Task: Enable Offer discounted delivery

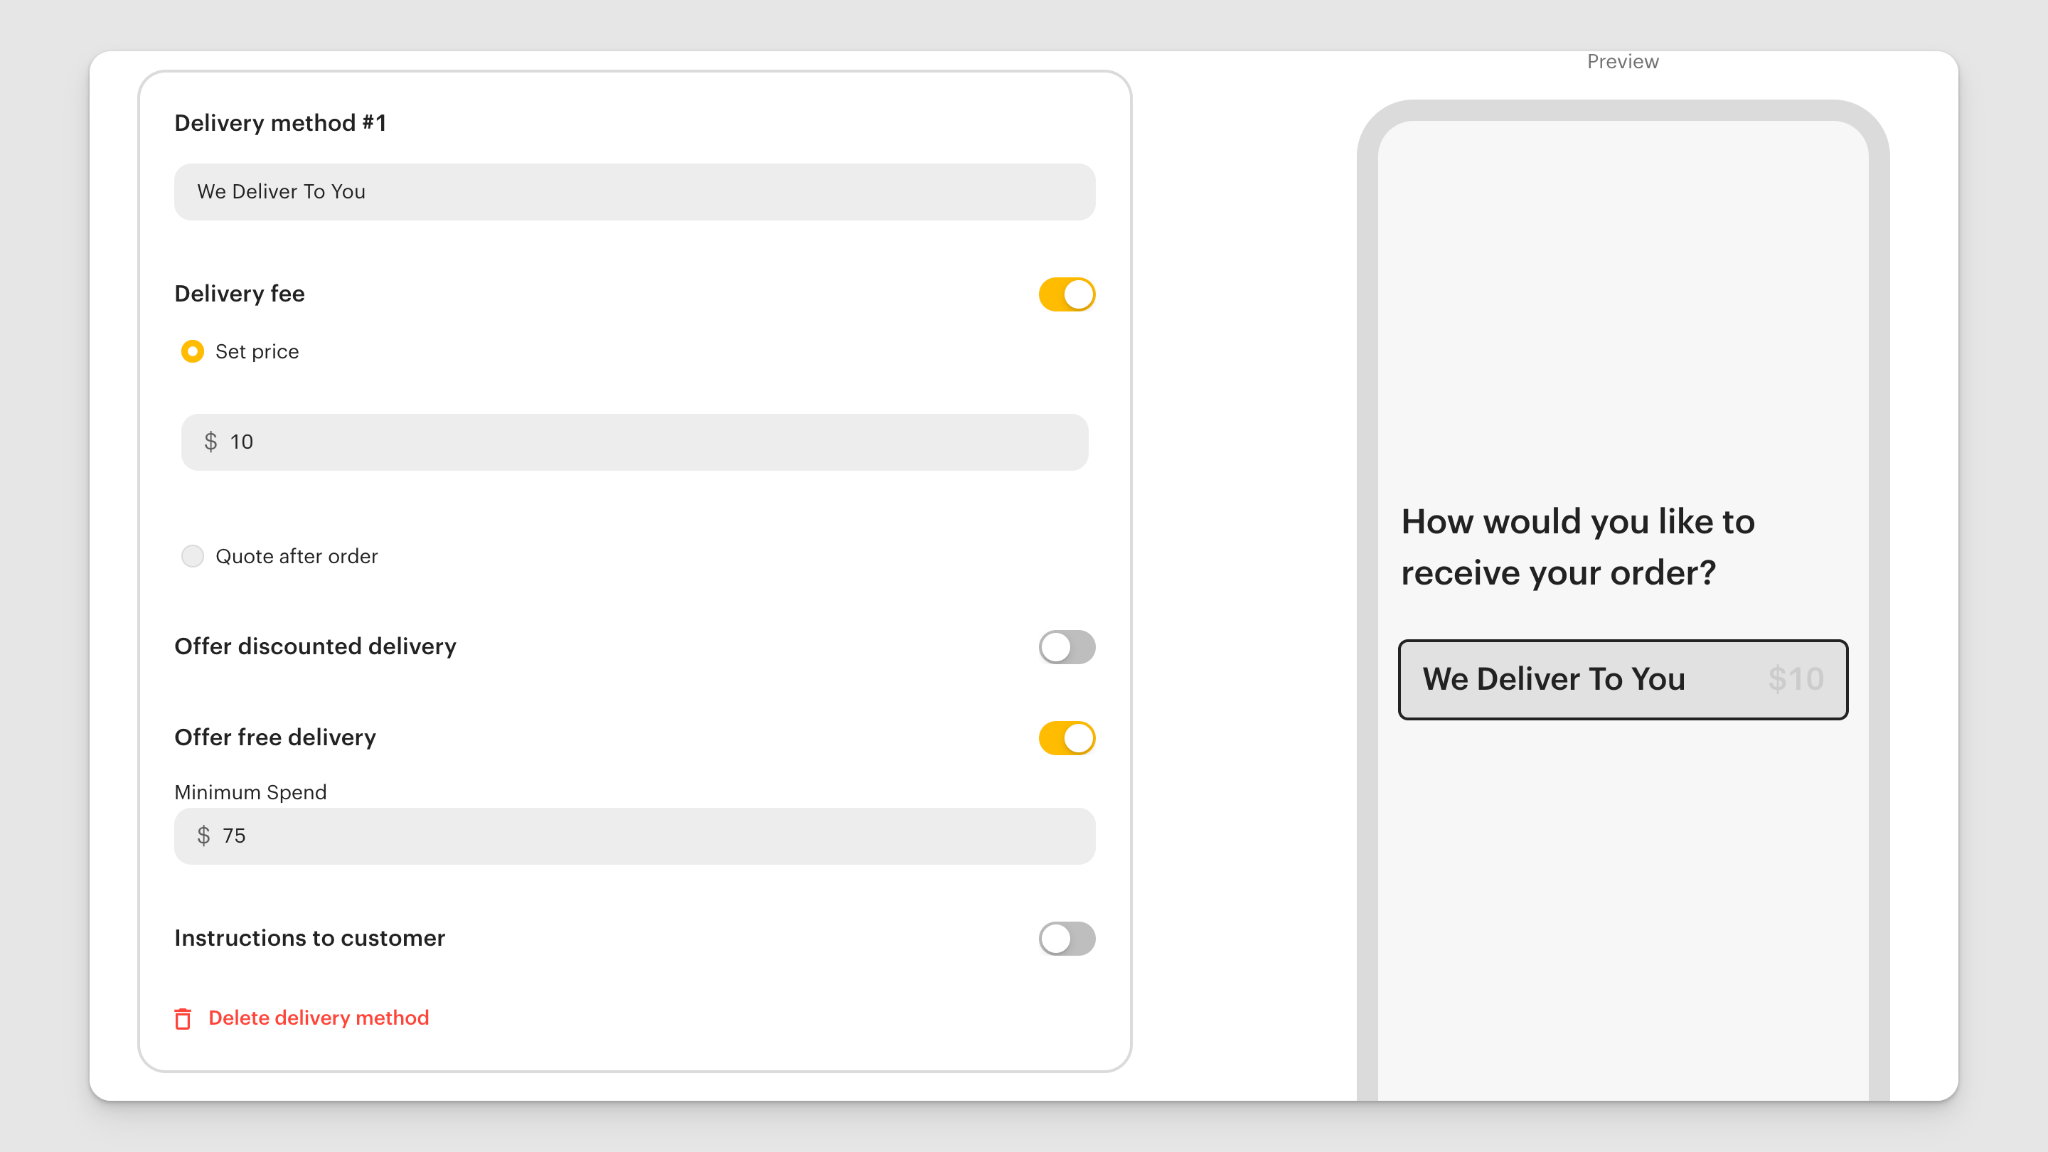Action: pyautogui.click(x=1066, y=647)
